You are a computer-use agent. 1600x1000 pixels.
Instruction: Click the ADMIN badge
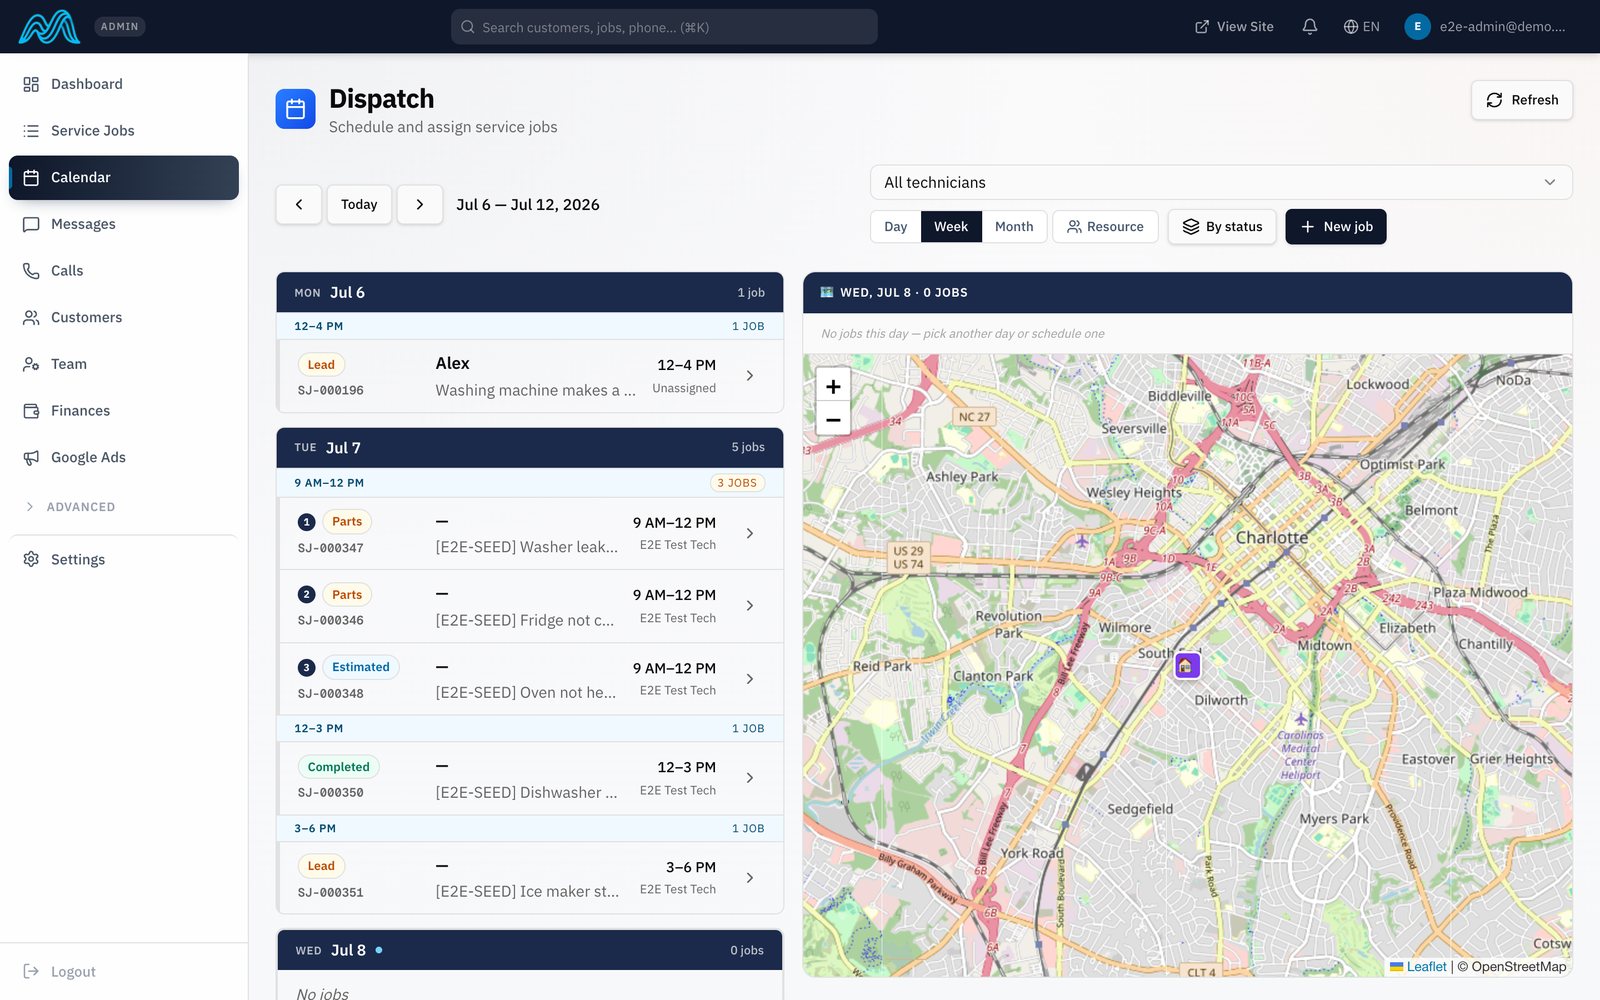click(120, 27)
